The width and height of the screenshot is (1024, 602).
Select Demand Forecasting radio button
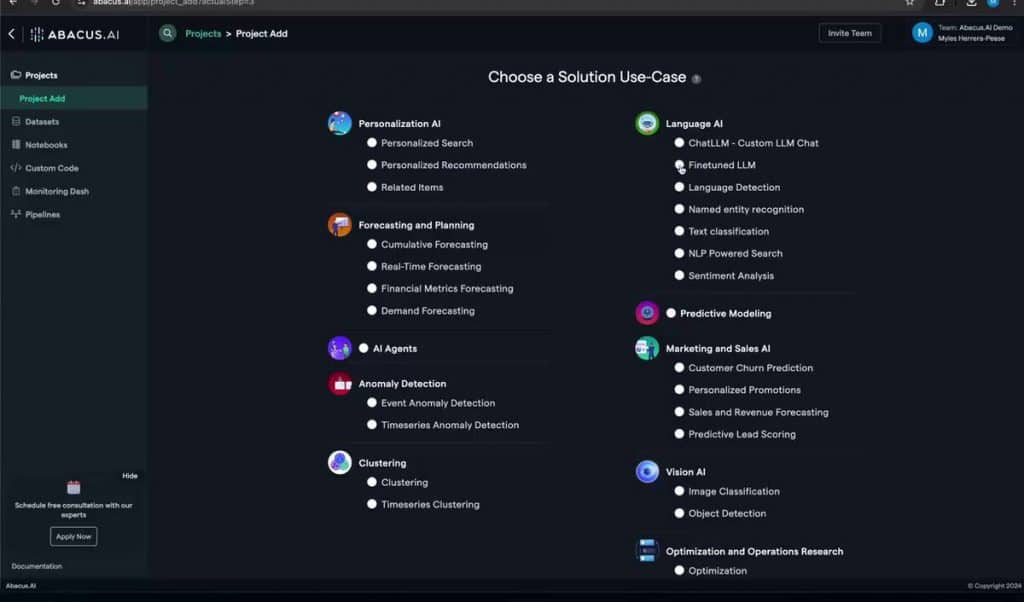click(372, 311)
